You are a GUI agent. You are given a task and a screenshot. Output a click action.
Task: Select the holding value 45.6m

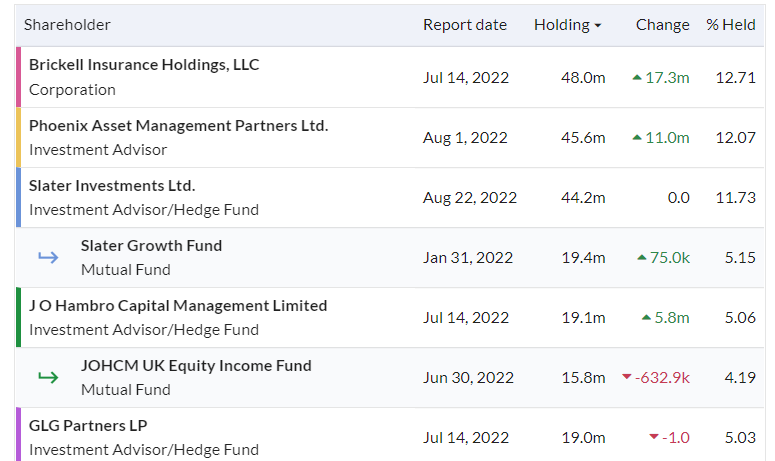tap(583, 138)
